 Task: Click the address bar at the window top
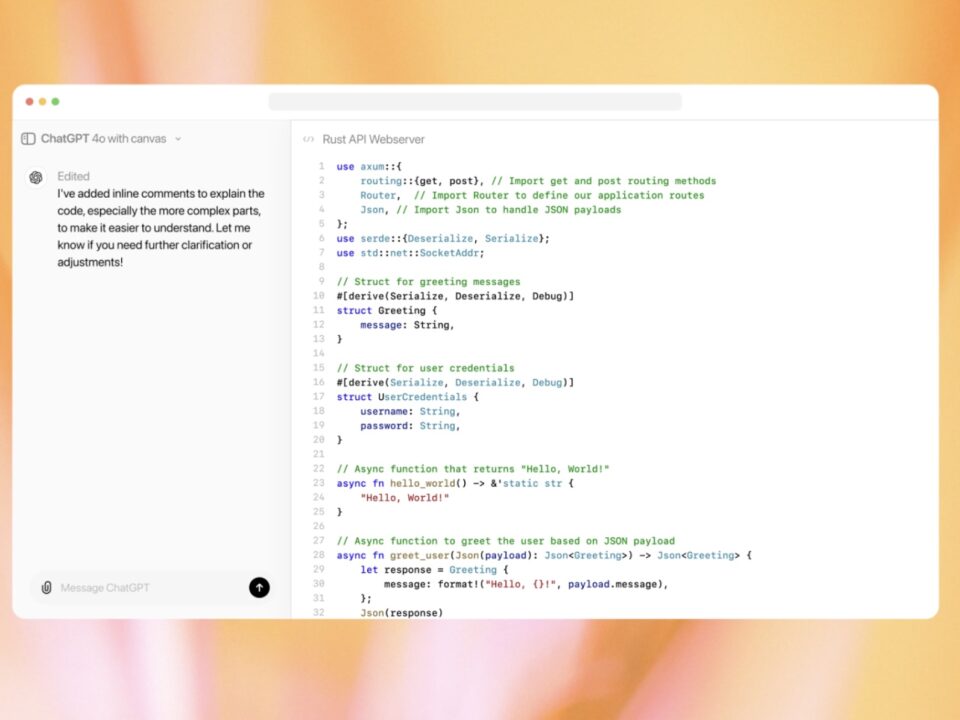475,101
